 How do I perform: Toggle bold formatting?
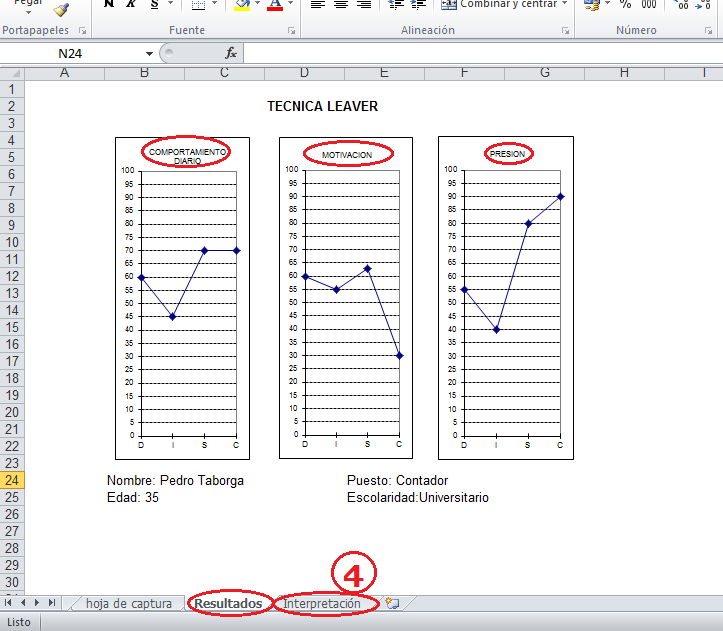pyautogui.click(x=108, y=5)
